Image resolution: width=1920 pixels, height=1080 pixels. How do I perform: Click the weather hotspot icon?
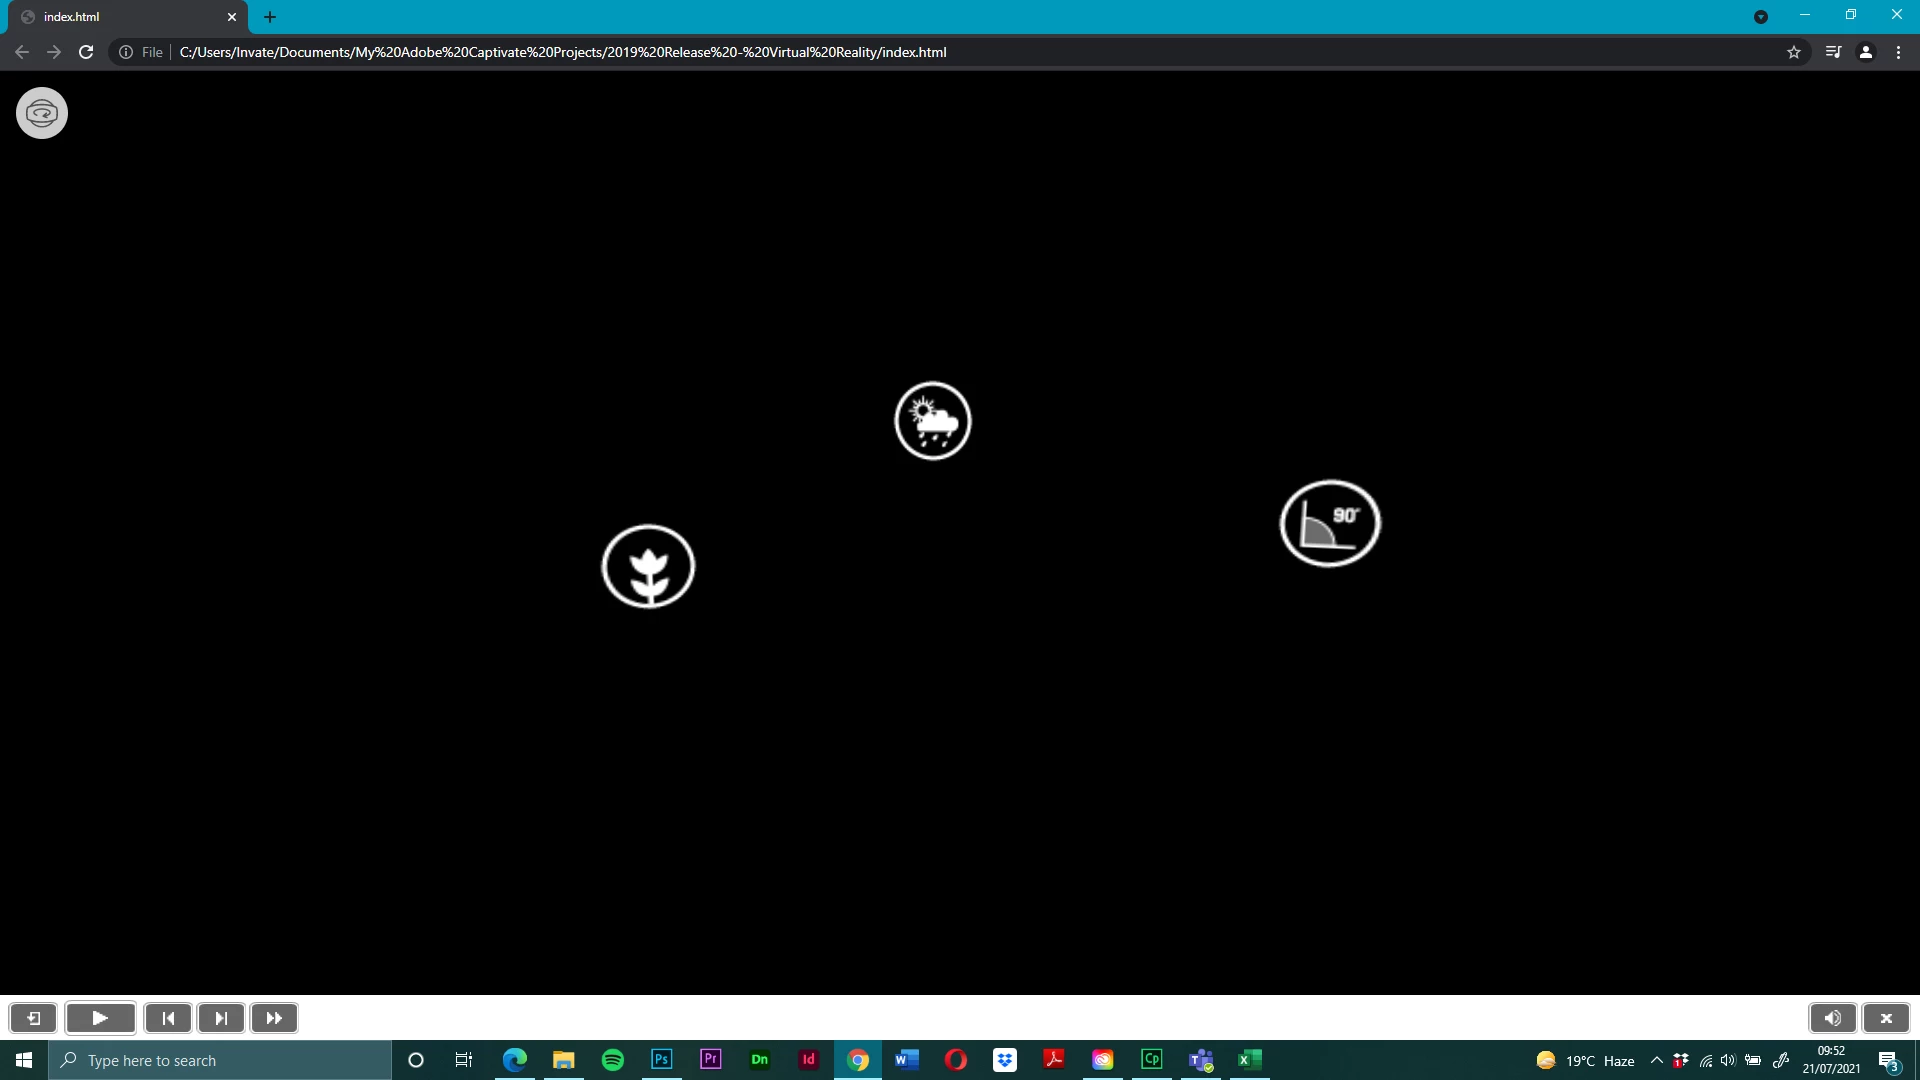[932, 421]
